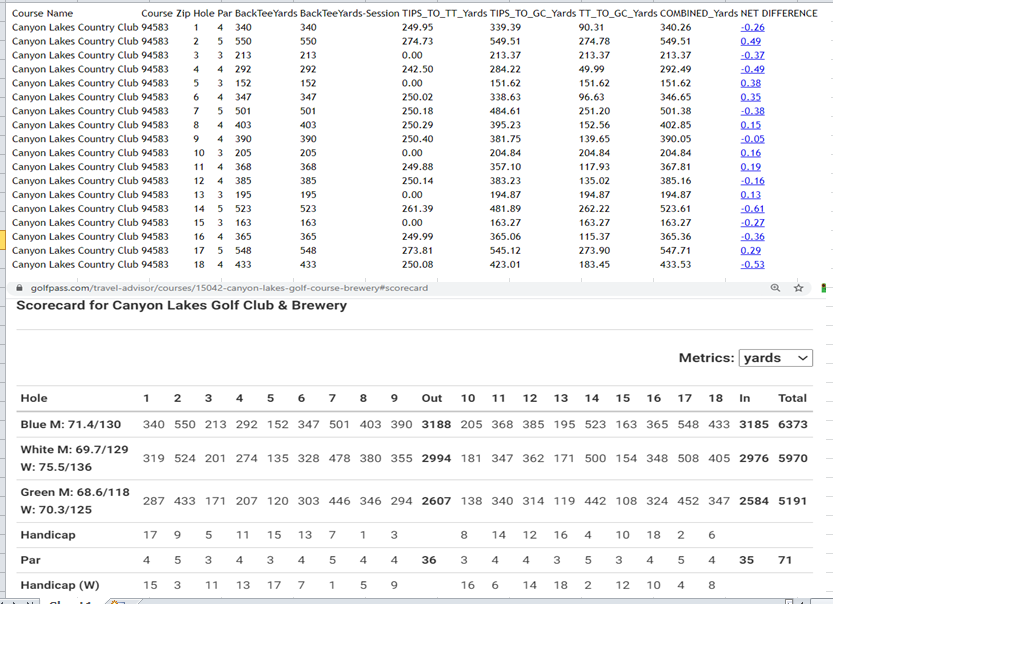This screenshot has width=1016, height=664.
Task: Click the Blue tee Out total 3188
Action: [x=436, y=424]
